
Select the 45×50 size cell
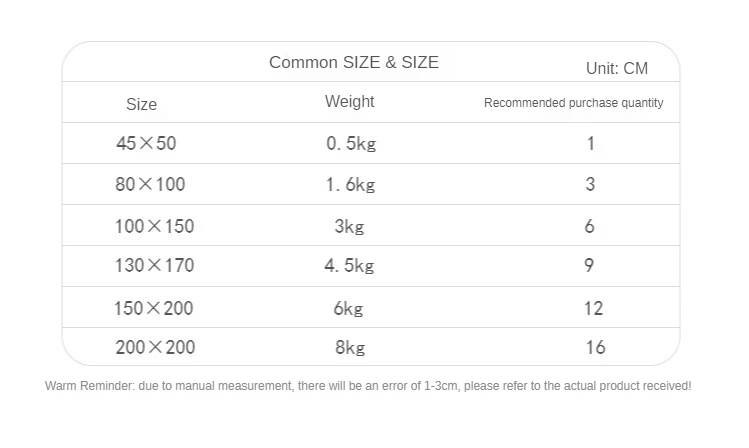pos(146,143)
